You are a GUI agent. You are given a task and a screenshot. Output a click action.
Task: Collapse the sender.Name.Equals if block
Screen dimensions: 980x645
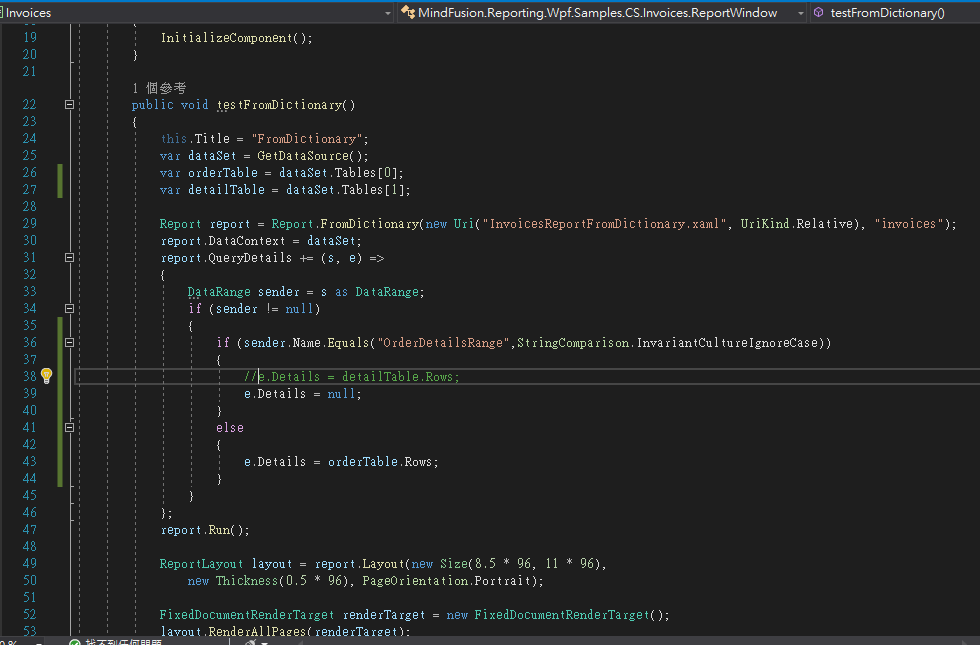coord(69,343)
